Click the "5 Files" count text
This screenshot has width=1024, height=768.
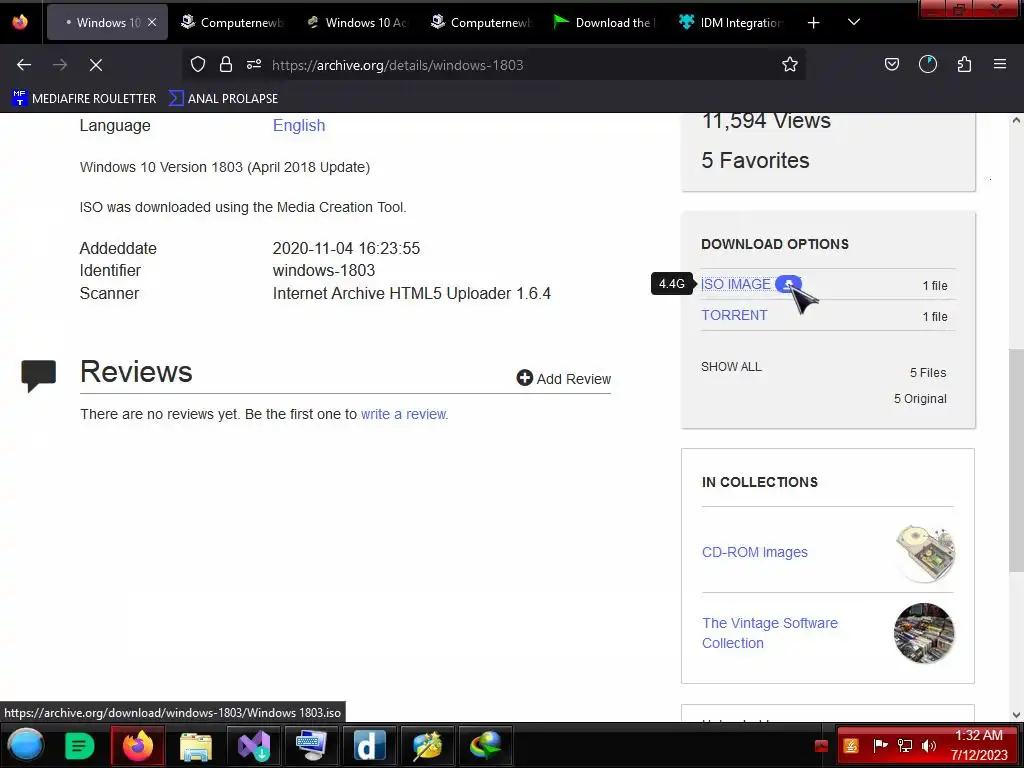point(928,372)
